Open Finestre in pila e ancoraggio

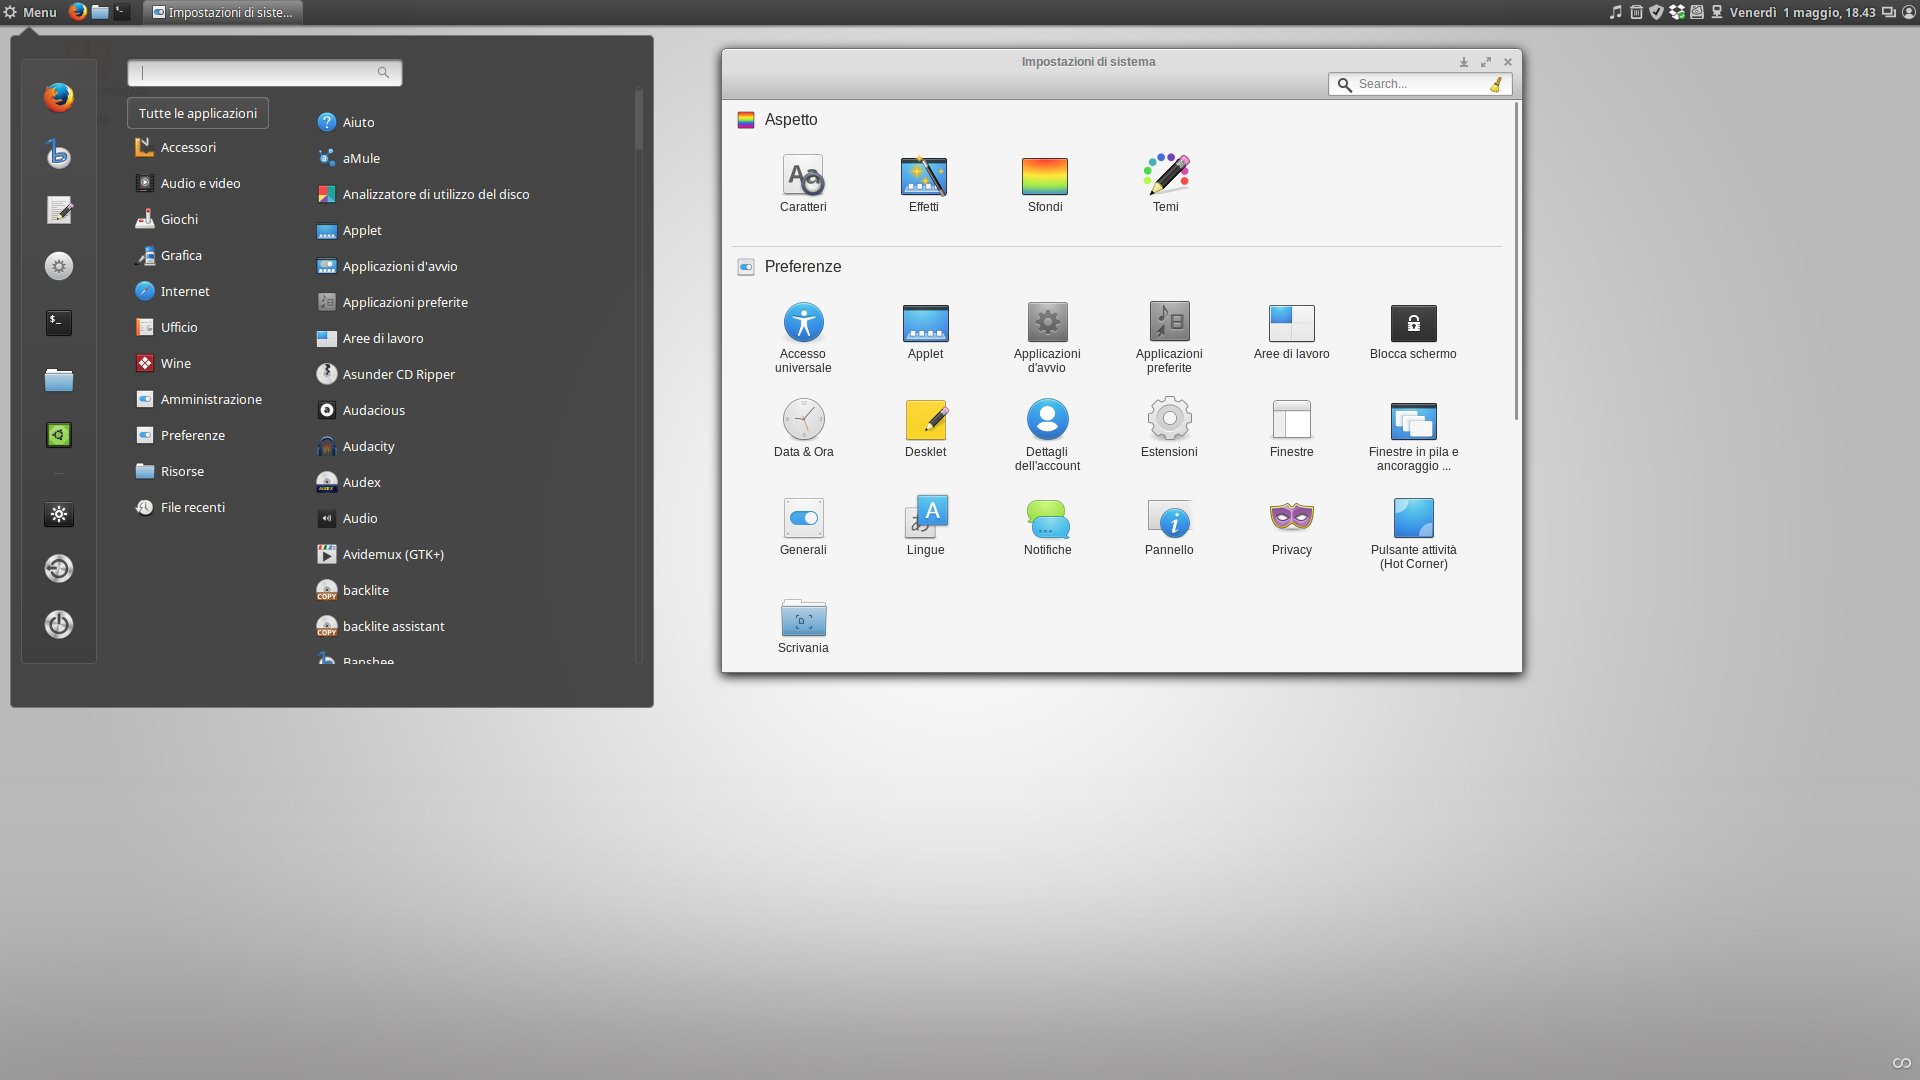coord(1413,435)
